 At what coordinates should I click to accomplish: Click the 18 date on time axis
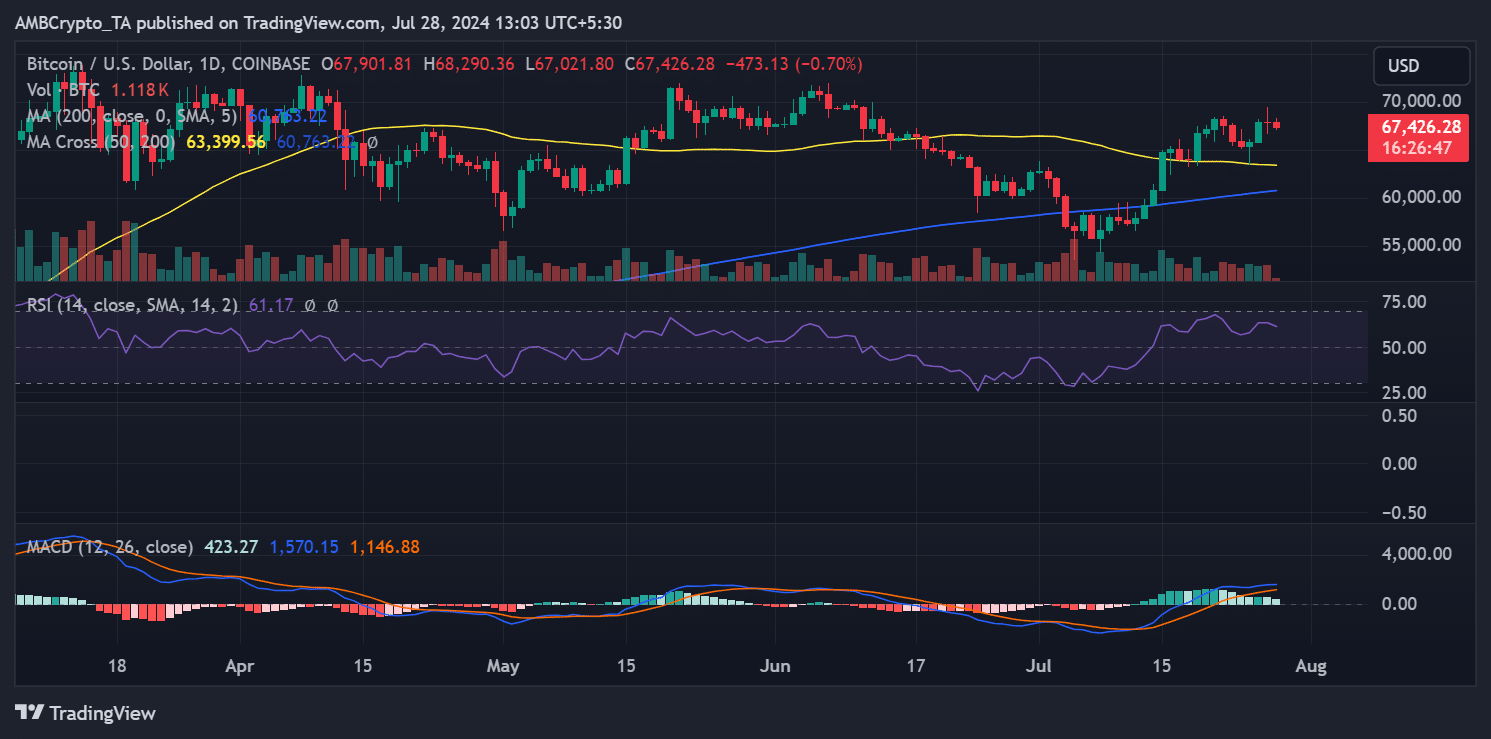[116, 667]
